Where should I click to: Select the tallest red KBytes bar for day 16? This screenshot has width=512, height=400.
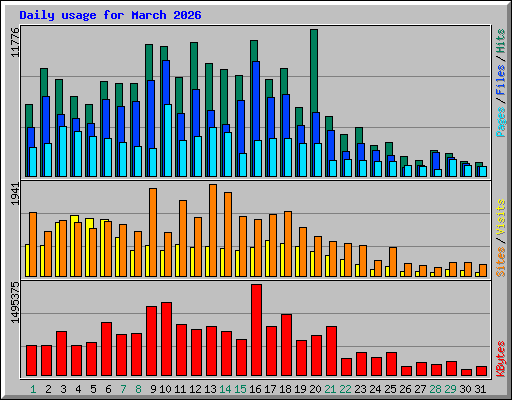[x=256, y=330]
